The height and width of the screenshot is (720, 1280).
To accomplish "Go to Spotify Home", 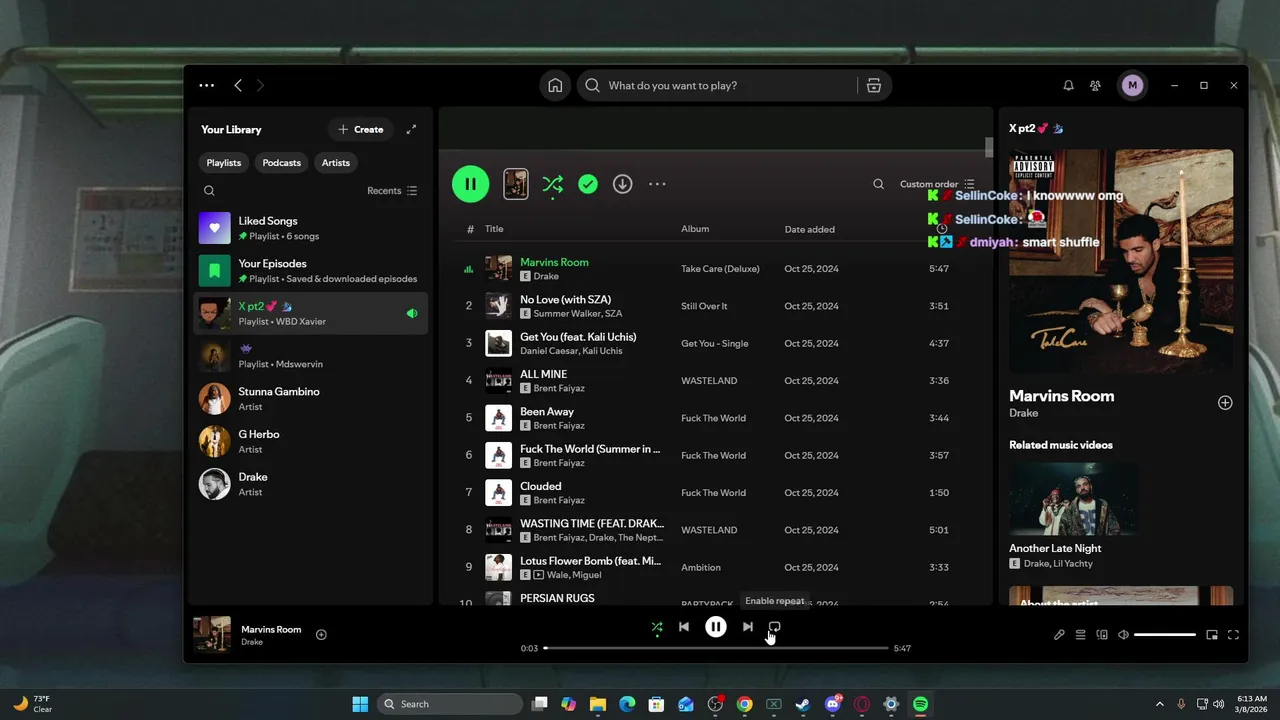I will click(555, 86).
